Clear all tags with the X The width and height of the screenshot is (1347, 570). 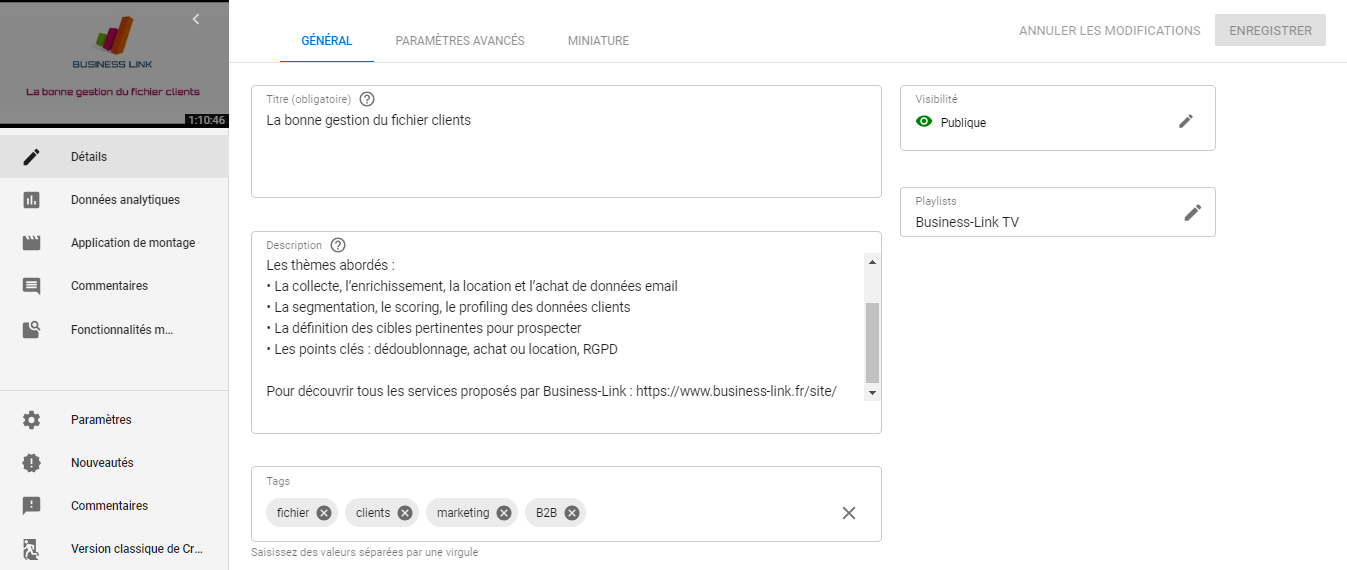(849, 513)
